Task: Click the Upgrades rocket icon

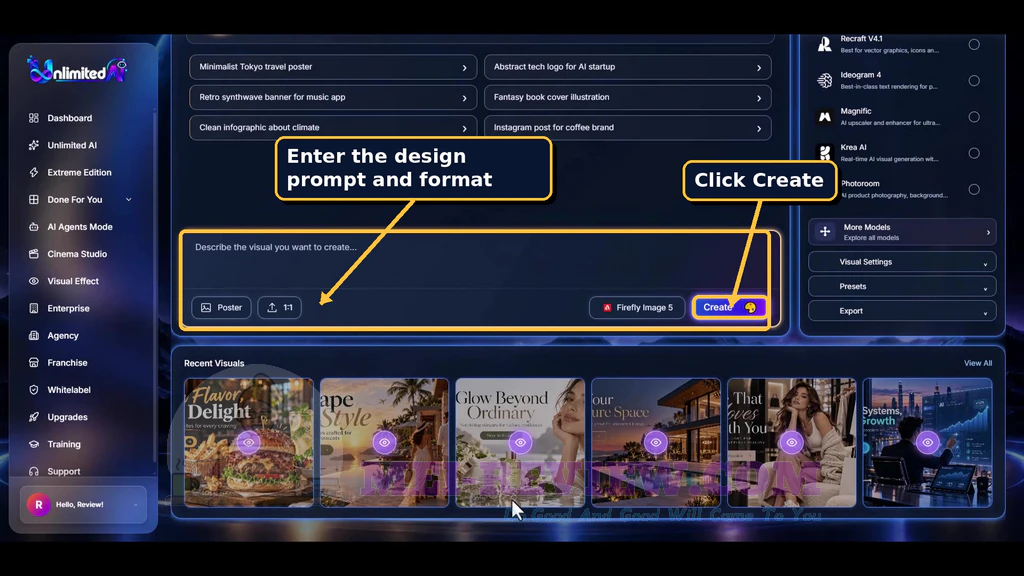Action: tap(34, 417)
